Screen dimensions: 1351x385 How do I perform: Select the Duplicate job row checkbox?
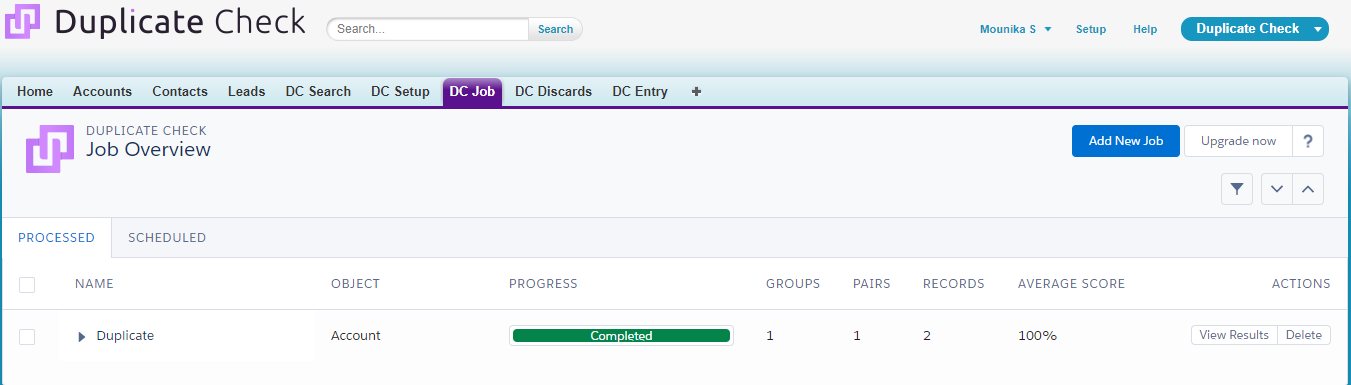27,337
